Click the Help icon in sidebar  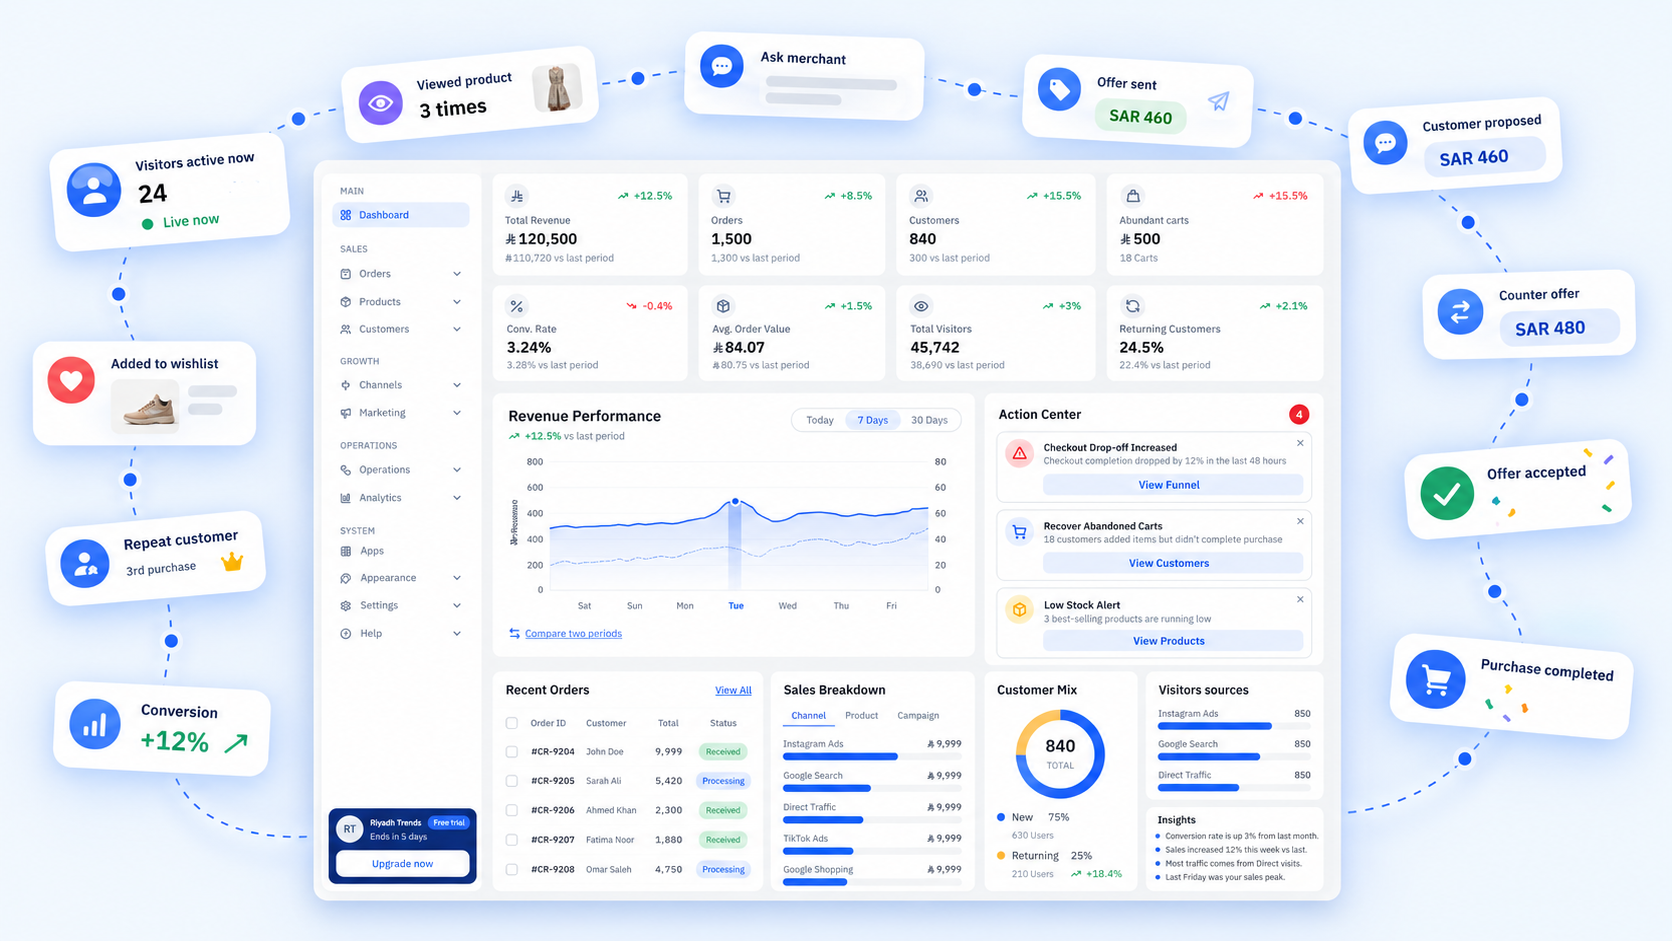tap(346, 634)
